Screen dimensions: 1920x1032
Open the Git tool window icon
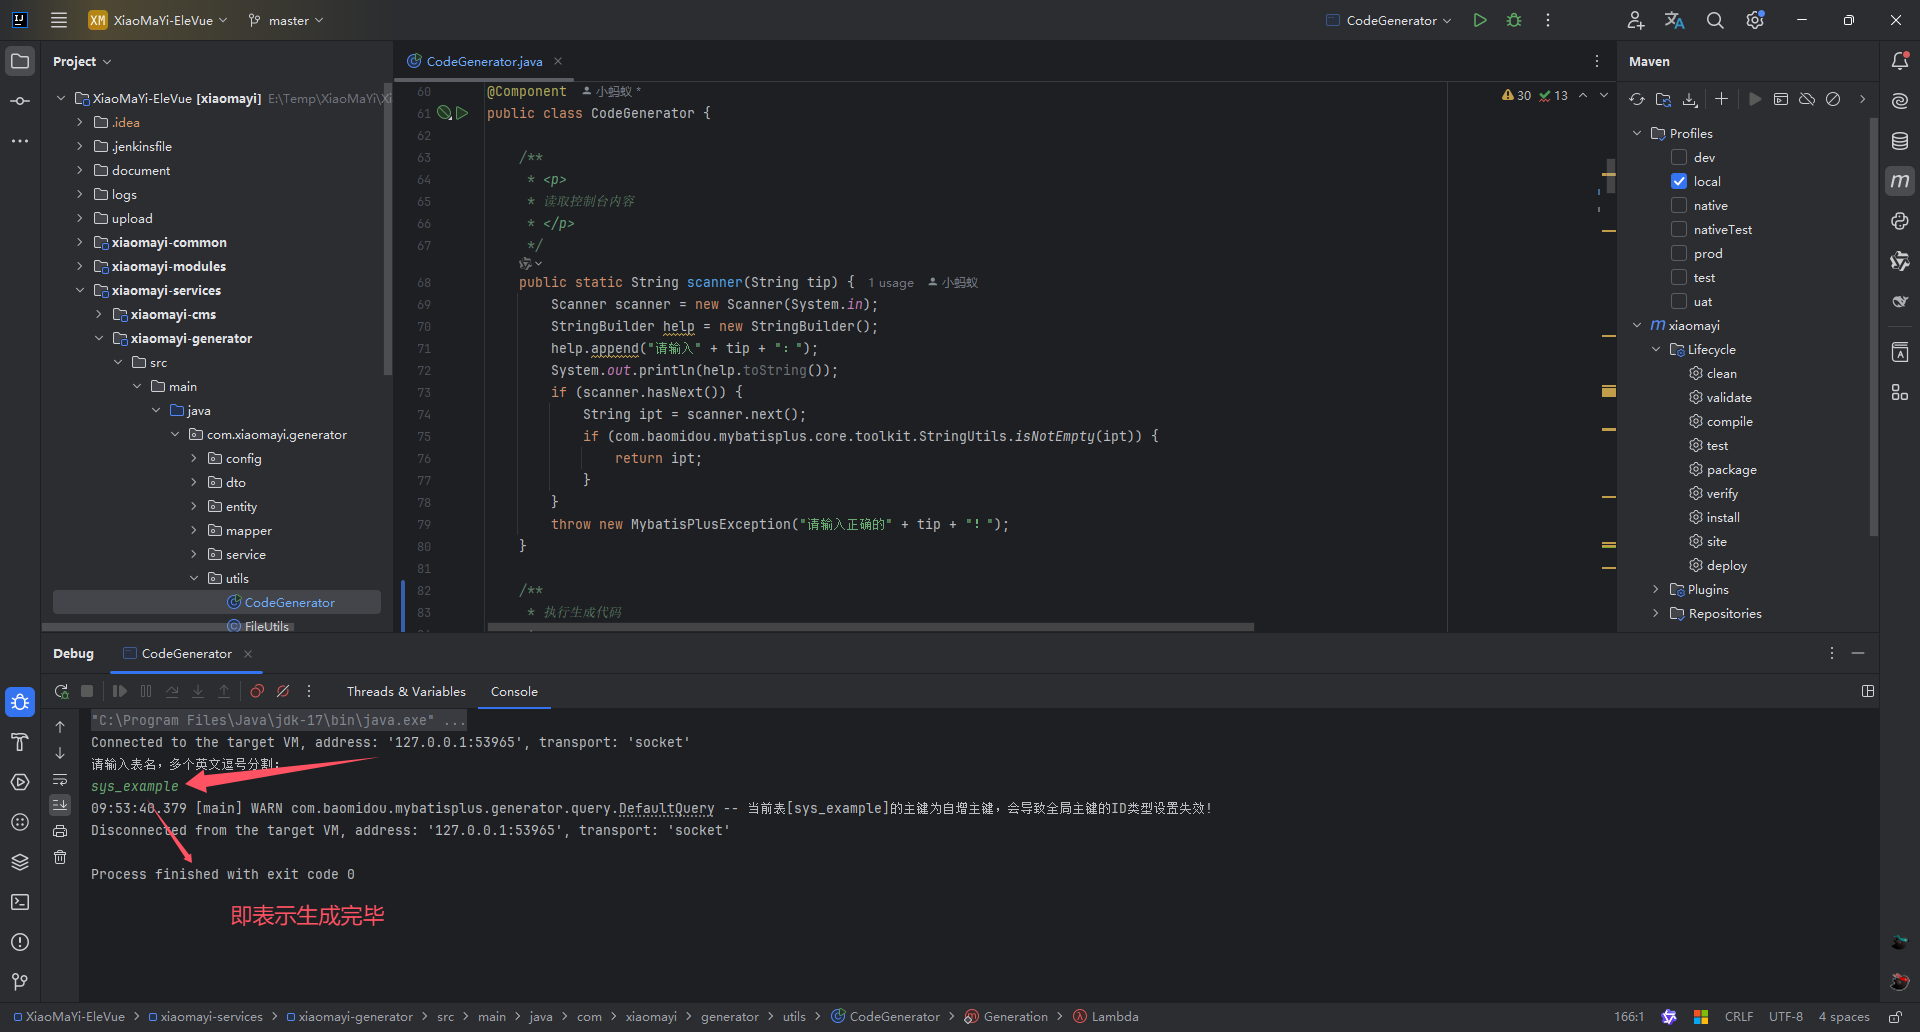pyautogui.click(x=20, y=982)
